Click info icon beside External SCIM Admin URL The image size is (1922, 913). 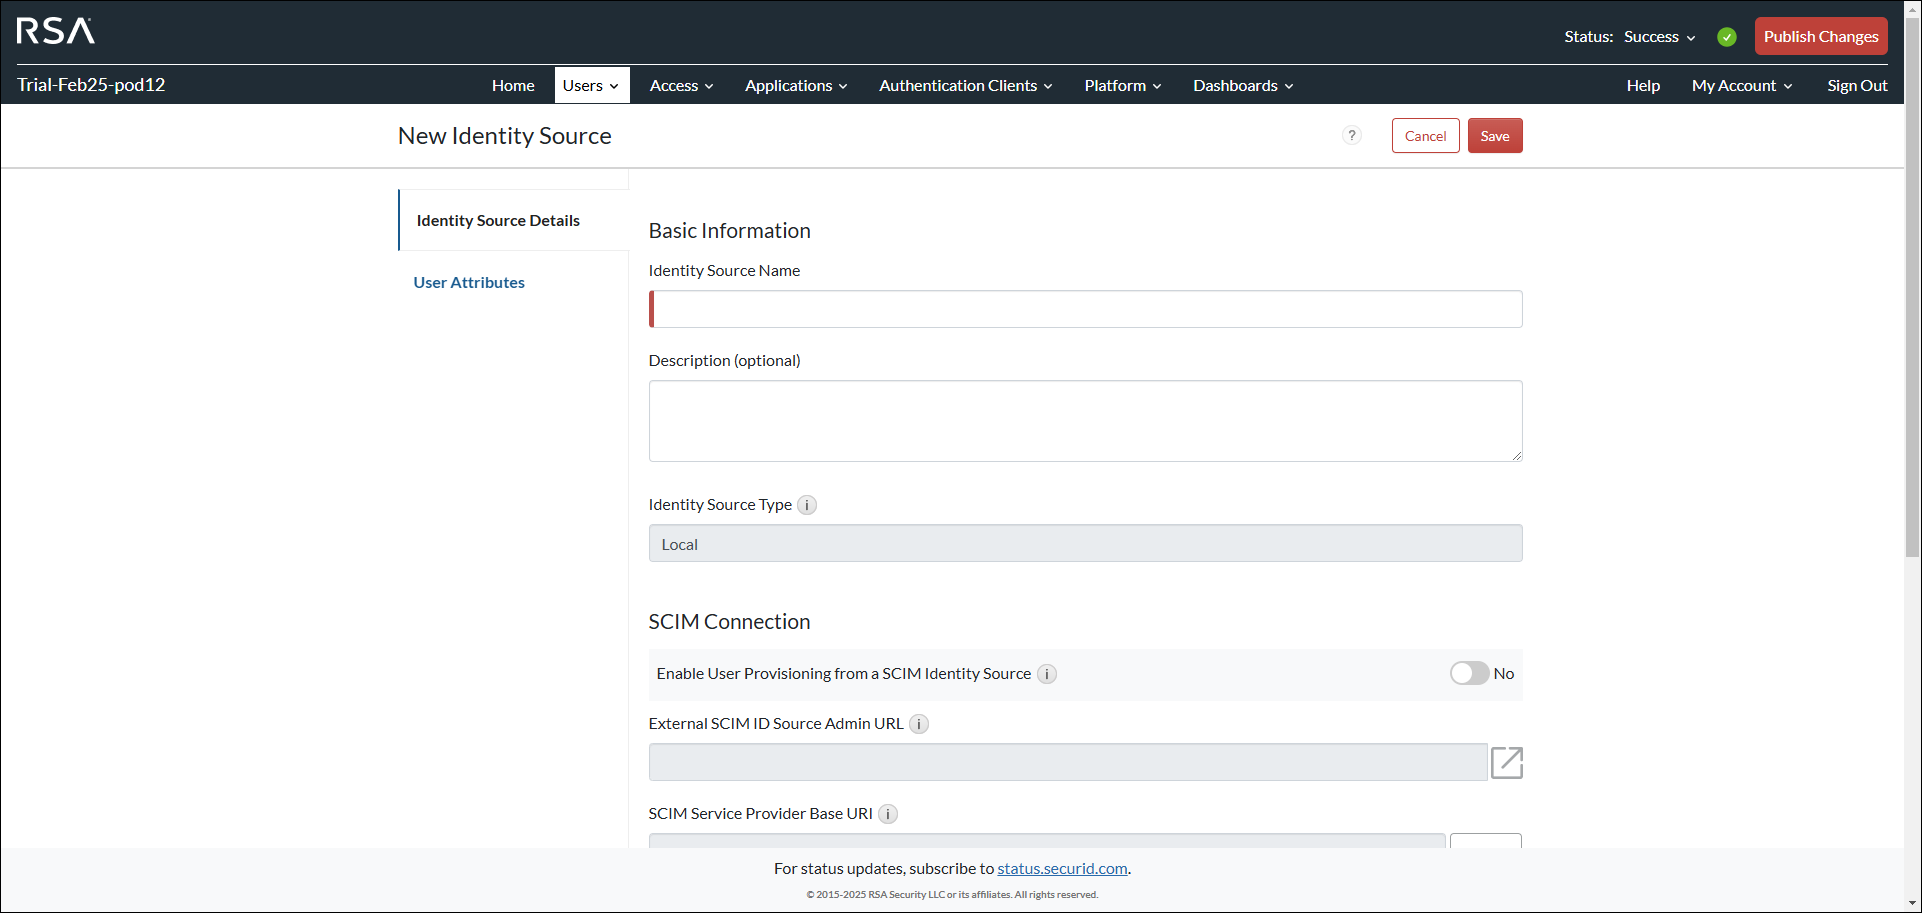[919, 723]
